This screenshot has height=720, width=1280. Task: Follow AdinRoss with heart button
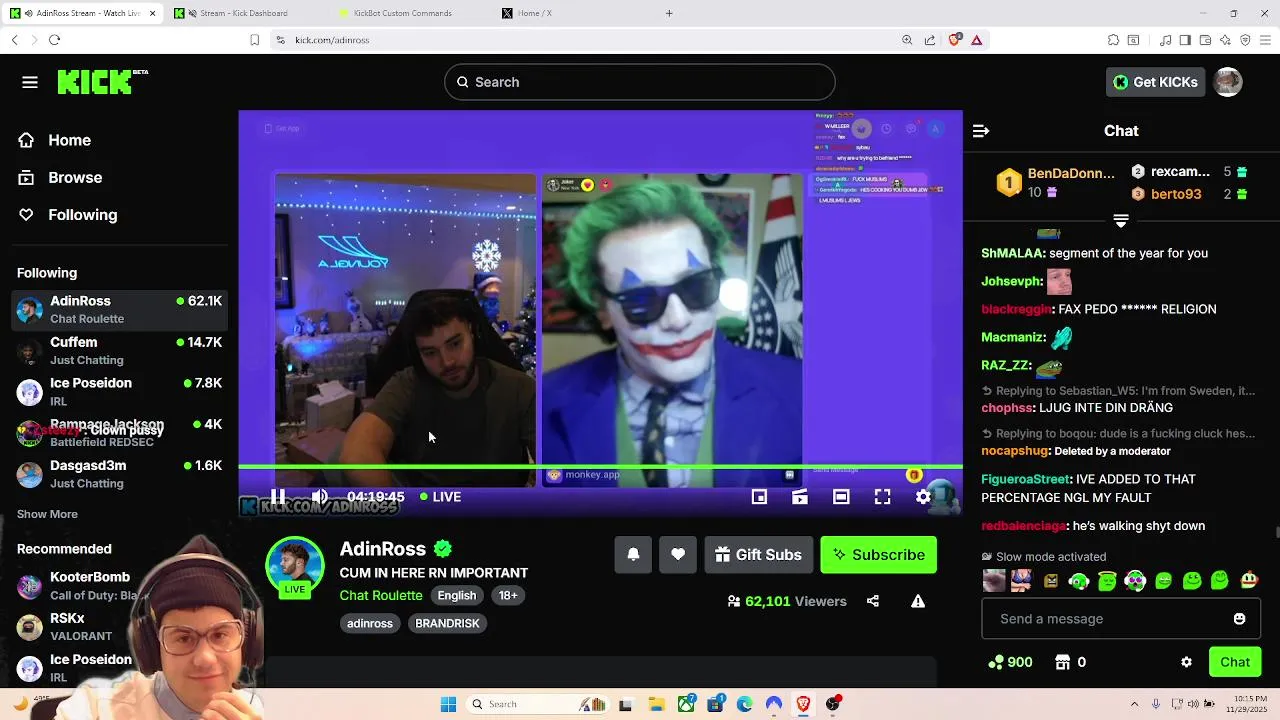click(x=678, y=555)
